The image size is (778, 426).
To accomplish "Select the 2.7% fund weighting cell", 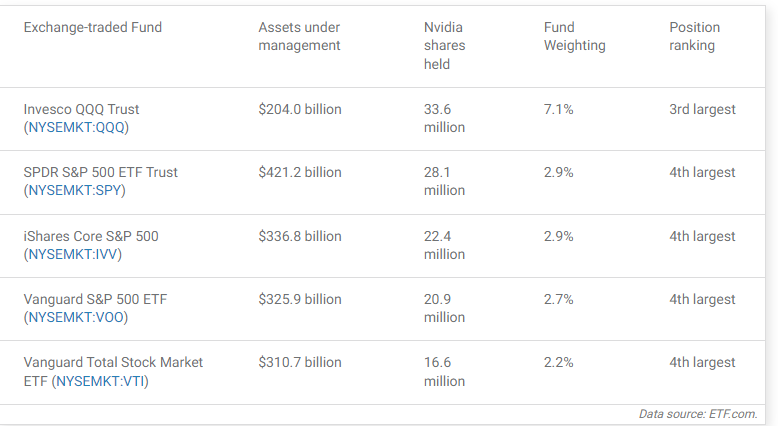I will point(558,299).
